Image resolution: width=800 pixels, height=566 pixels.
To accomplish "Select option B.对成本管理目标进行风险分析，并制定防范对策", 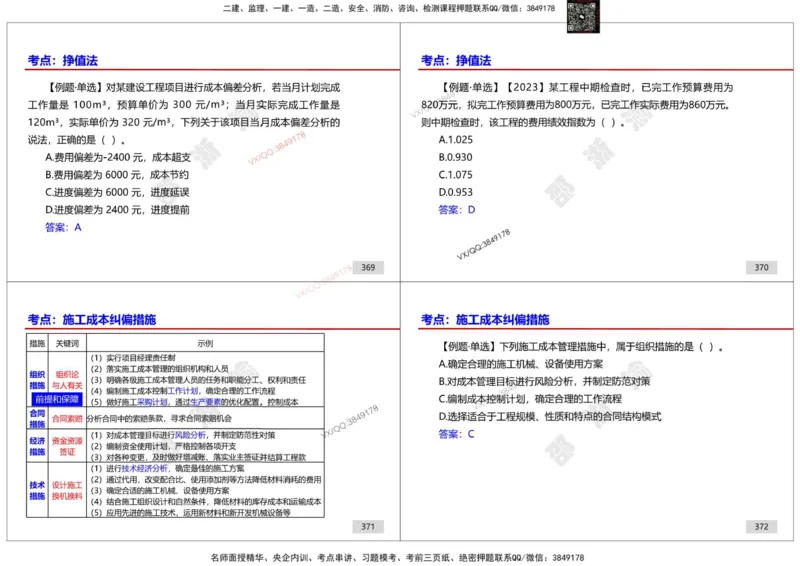I will tap(544, 382).
